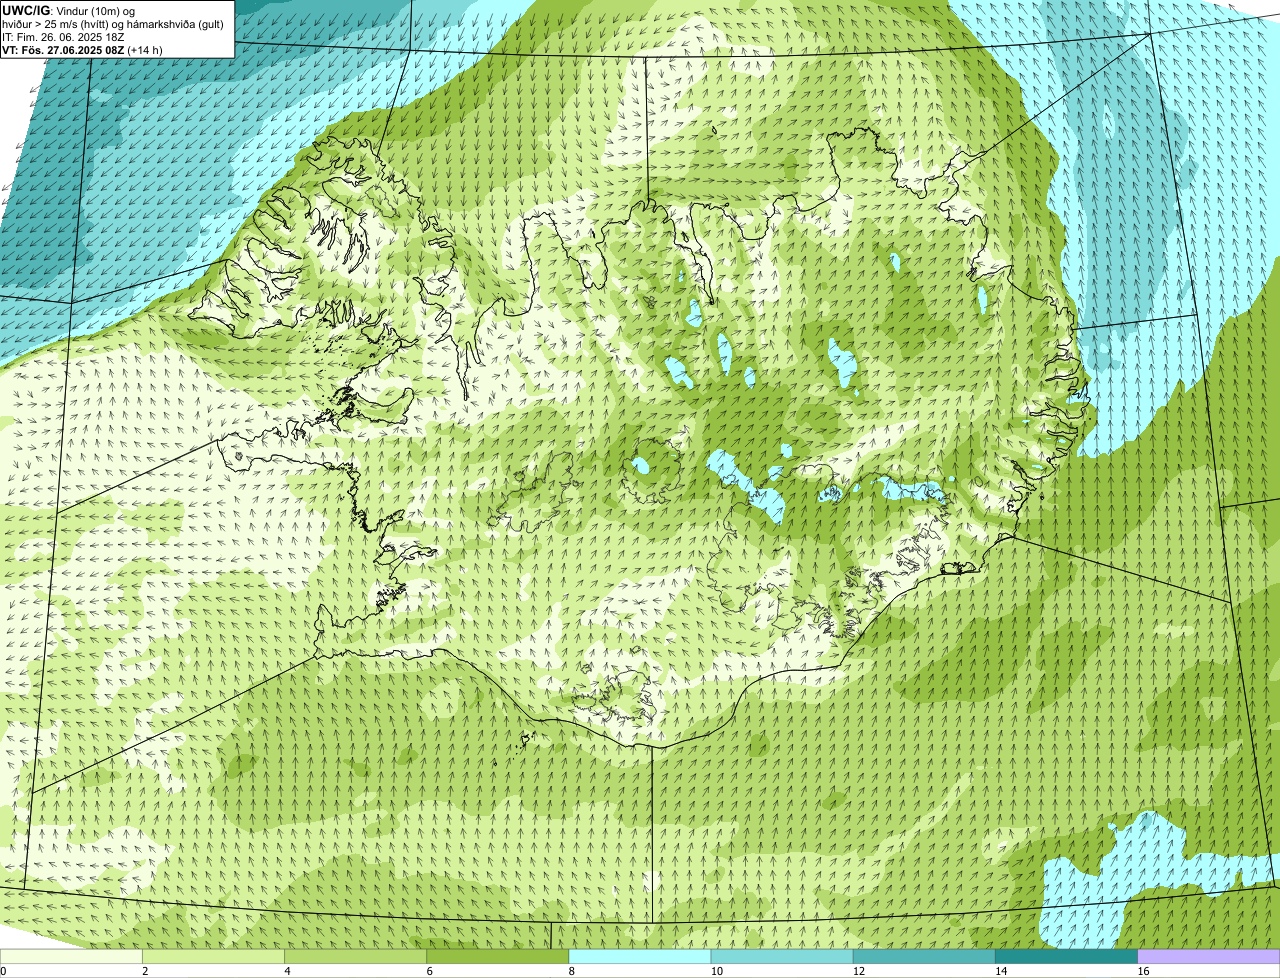Click the legend scale label "4"
1280x978 pixels.
pos(287,971)
